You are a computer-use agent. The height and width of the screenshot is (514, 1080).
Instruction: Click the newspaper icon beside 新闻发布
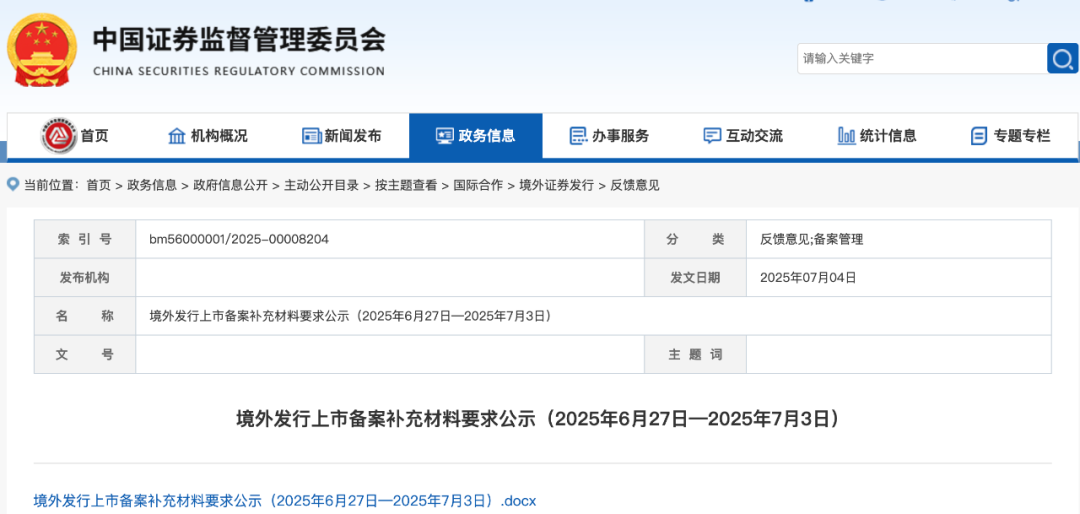click(x=311, y=136)
